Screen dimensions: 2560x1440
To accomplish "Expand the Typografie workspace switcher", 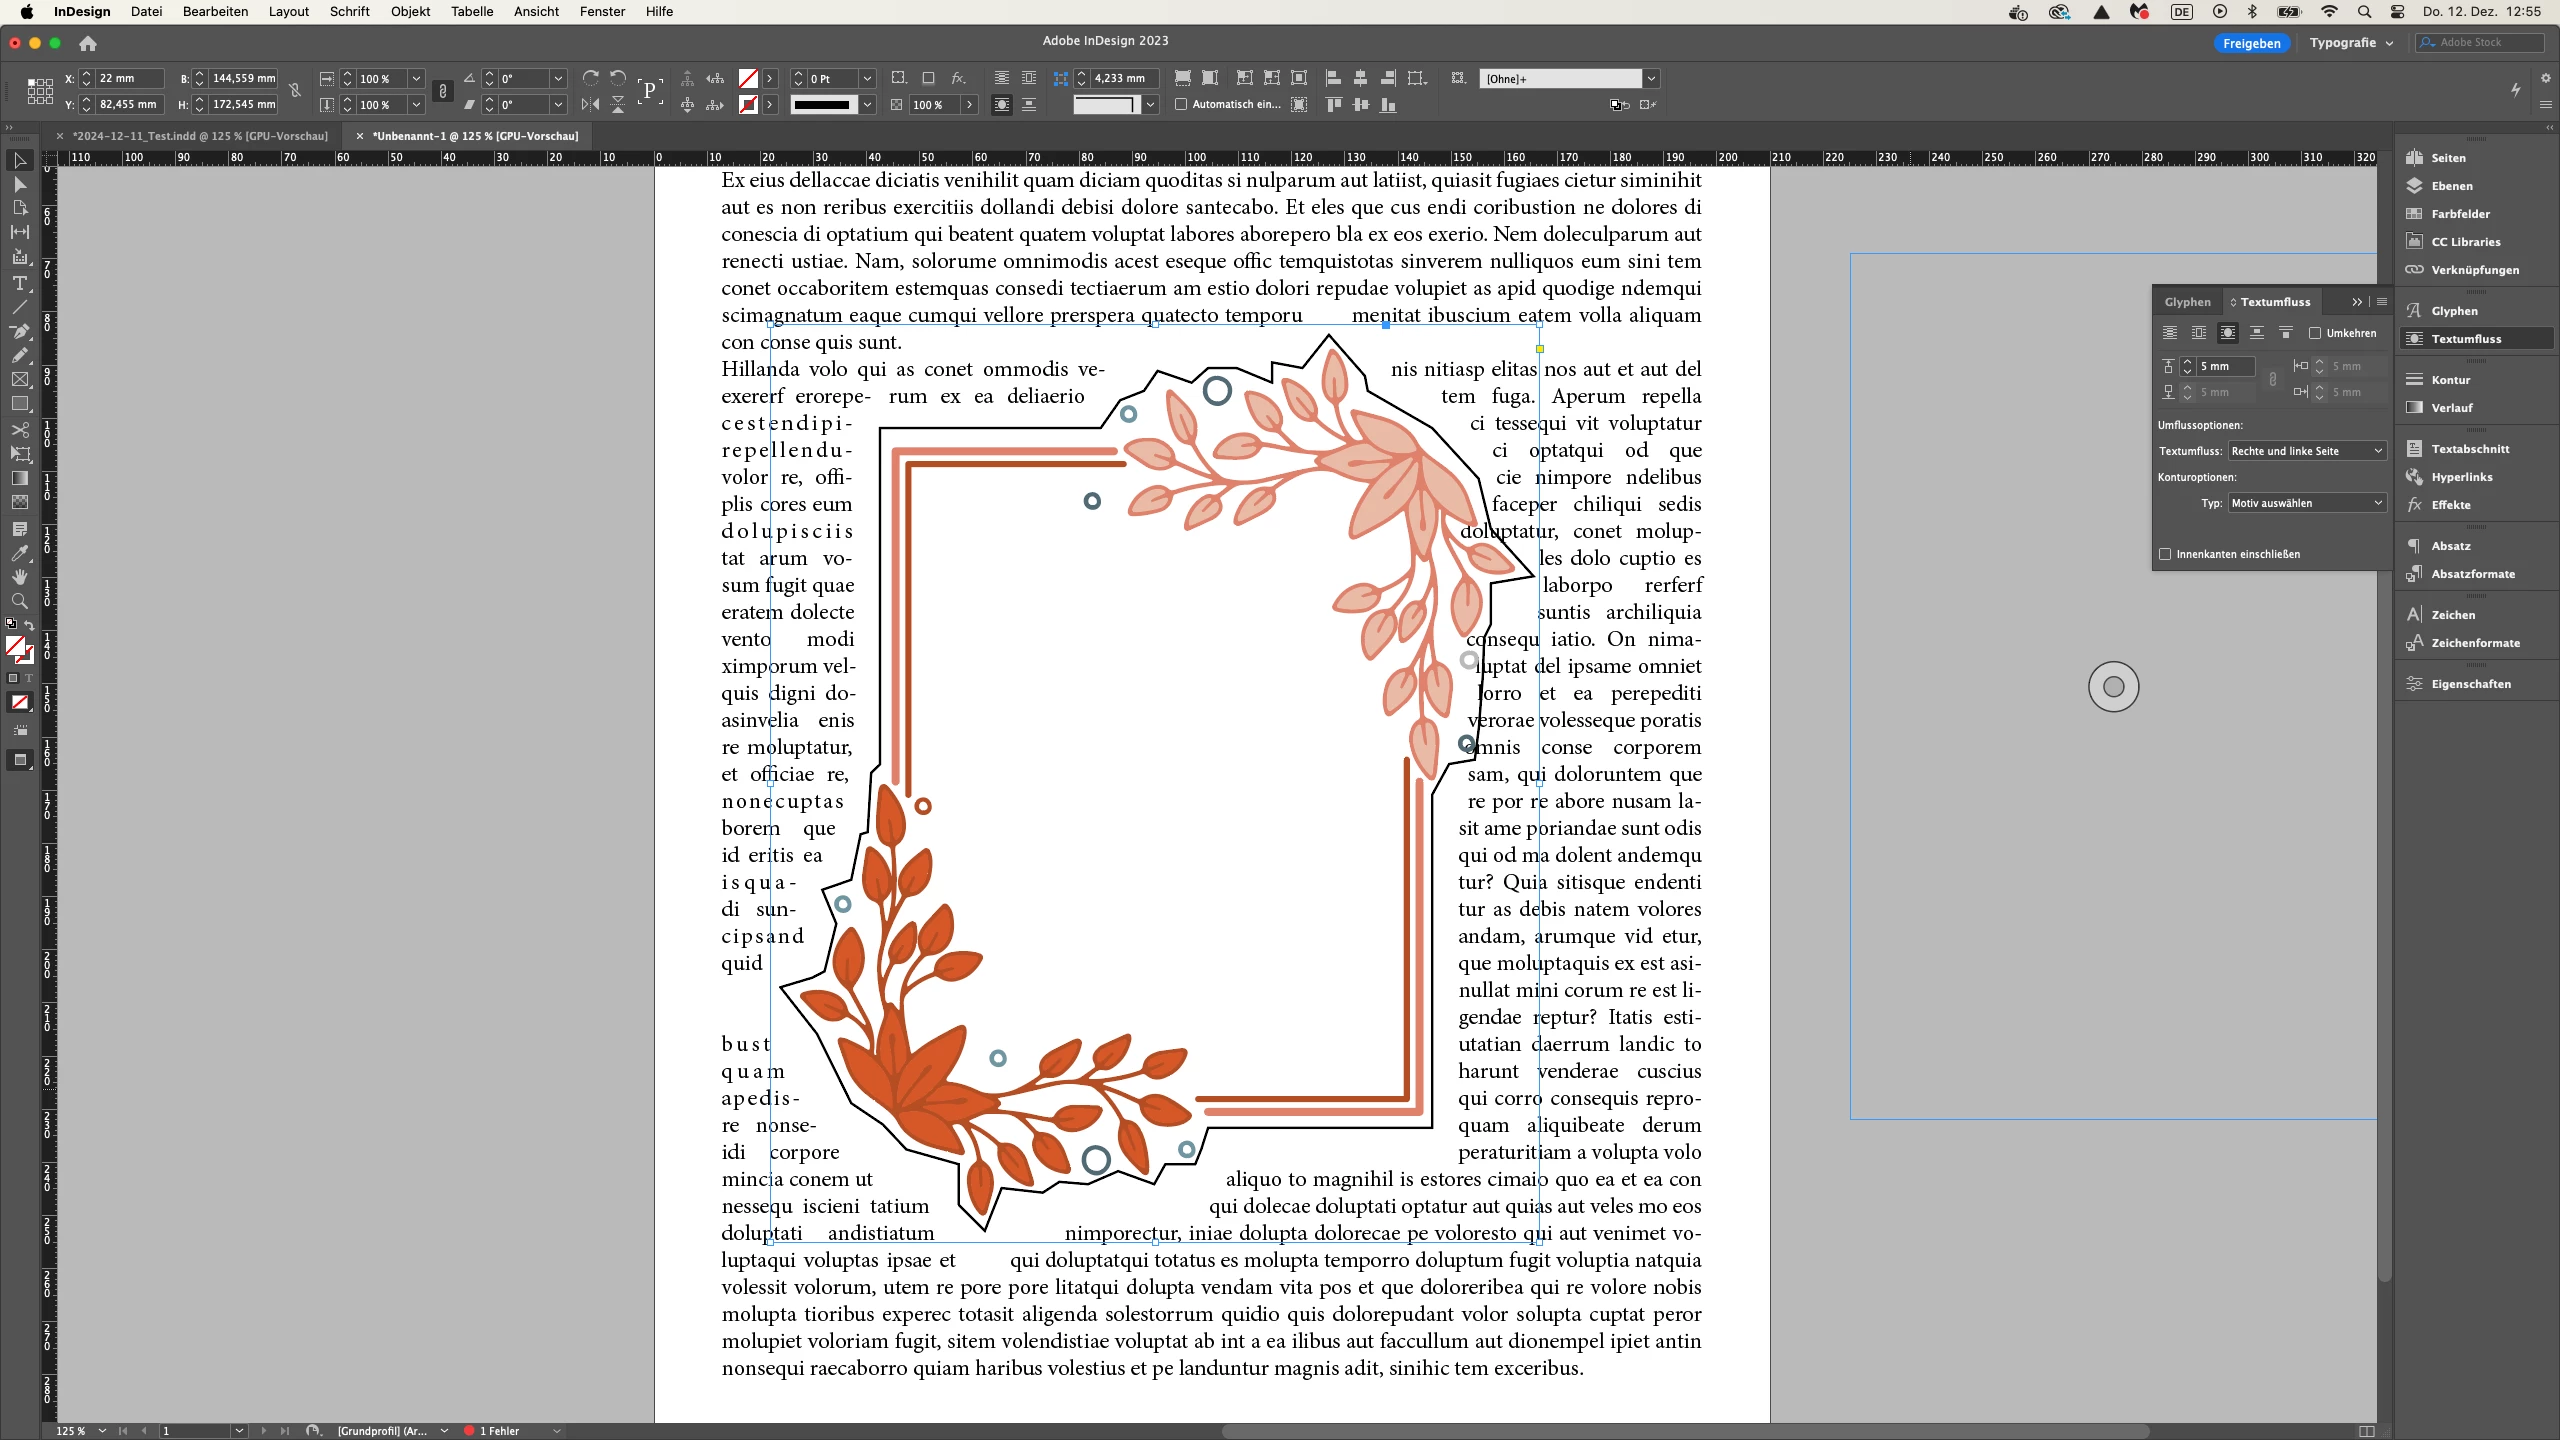I will pyautogui.click(x=2351, y=43).
